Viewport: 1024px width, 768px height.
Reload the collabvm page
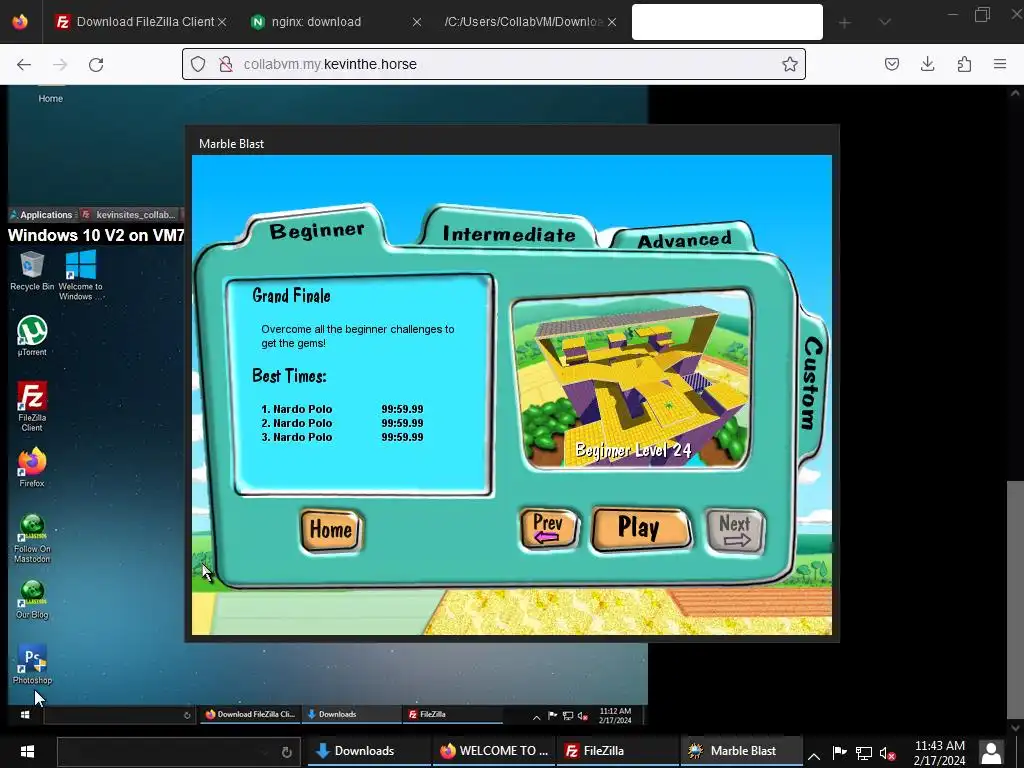point(96,64)
